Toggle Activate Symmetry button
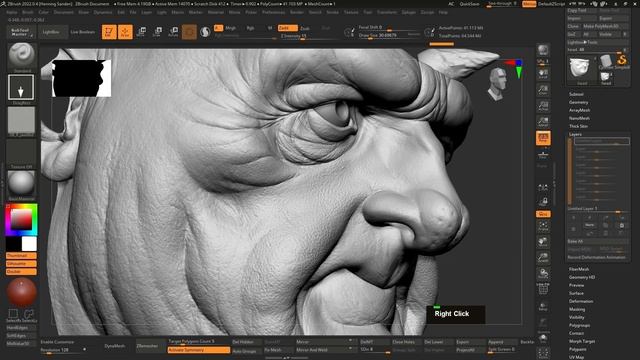This screenshot has height=360, width=640. click(x=199, y=350)
